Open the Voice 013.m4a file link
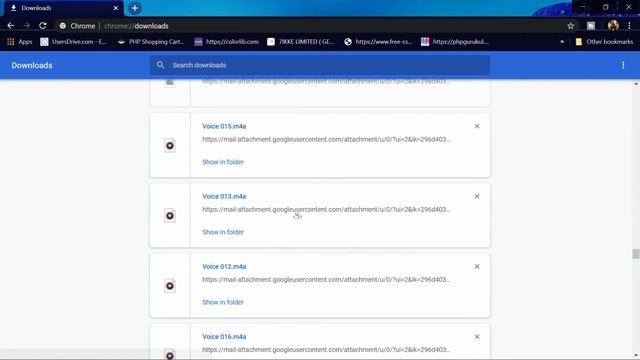The image size is (640, 360). coord(224,196)
